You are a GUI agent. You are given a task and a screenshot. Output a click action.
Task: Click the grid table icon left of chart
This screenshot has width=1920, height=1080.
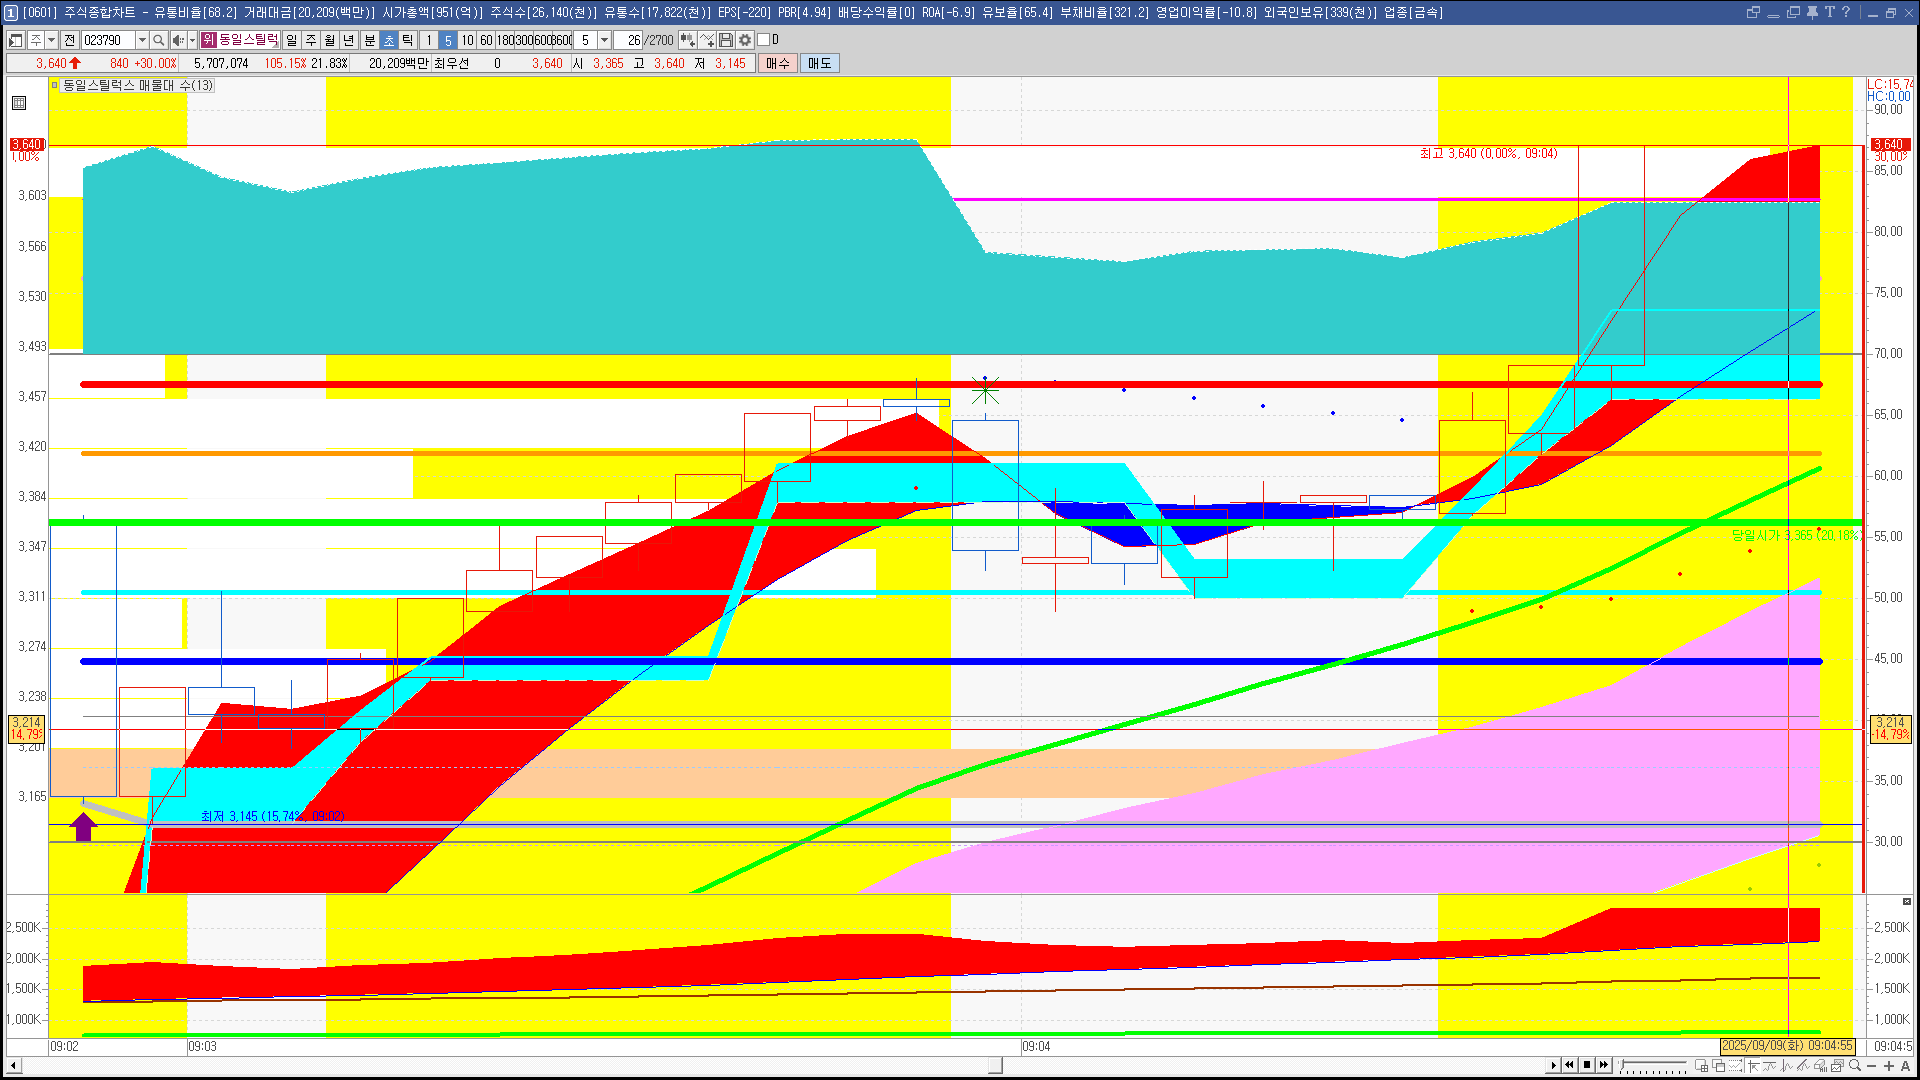(19, 103)
